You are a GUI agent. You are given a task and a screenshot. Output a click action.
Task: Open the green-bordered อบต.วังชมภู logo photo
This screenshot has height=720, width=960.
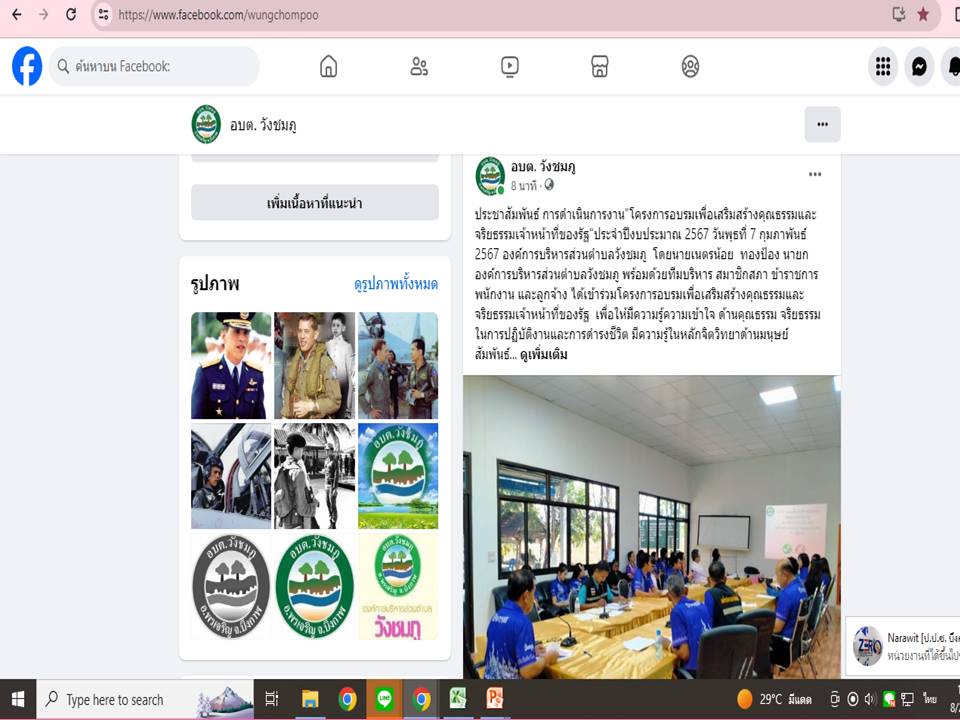(x=315, y=587)
